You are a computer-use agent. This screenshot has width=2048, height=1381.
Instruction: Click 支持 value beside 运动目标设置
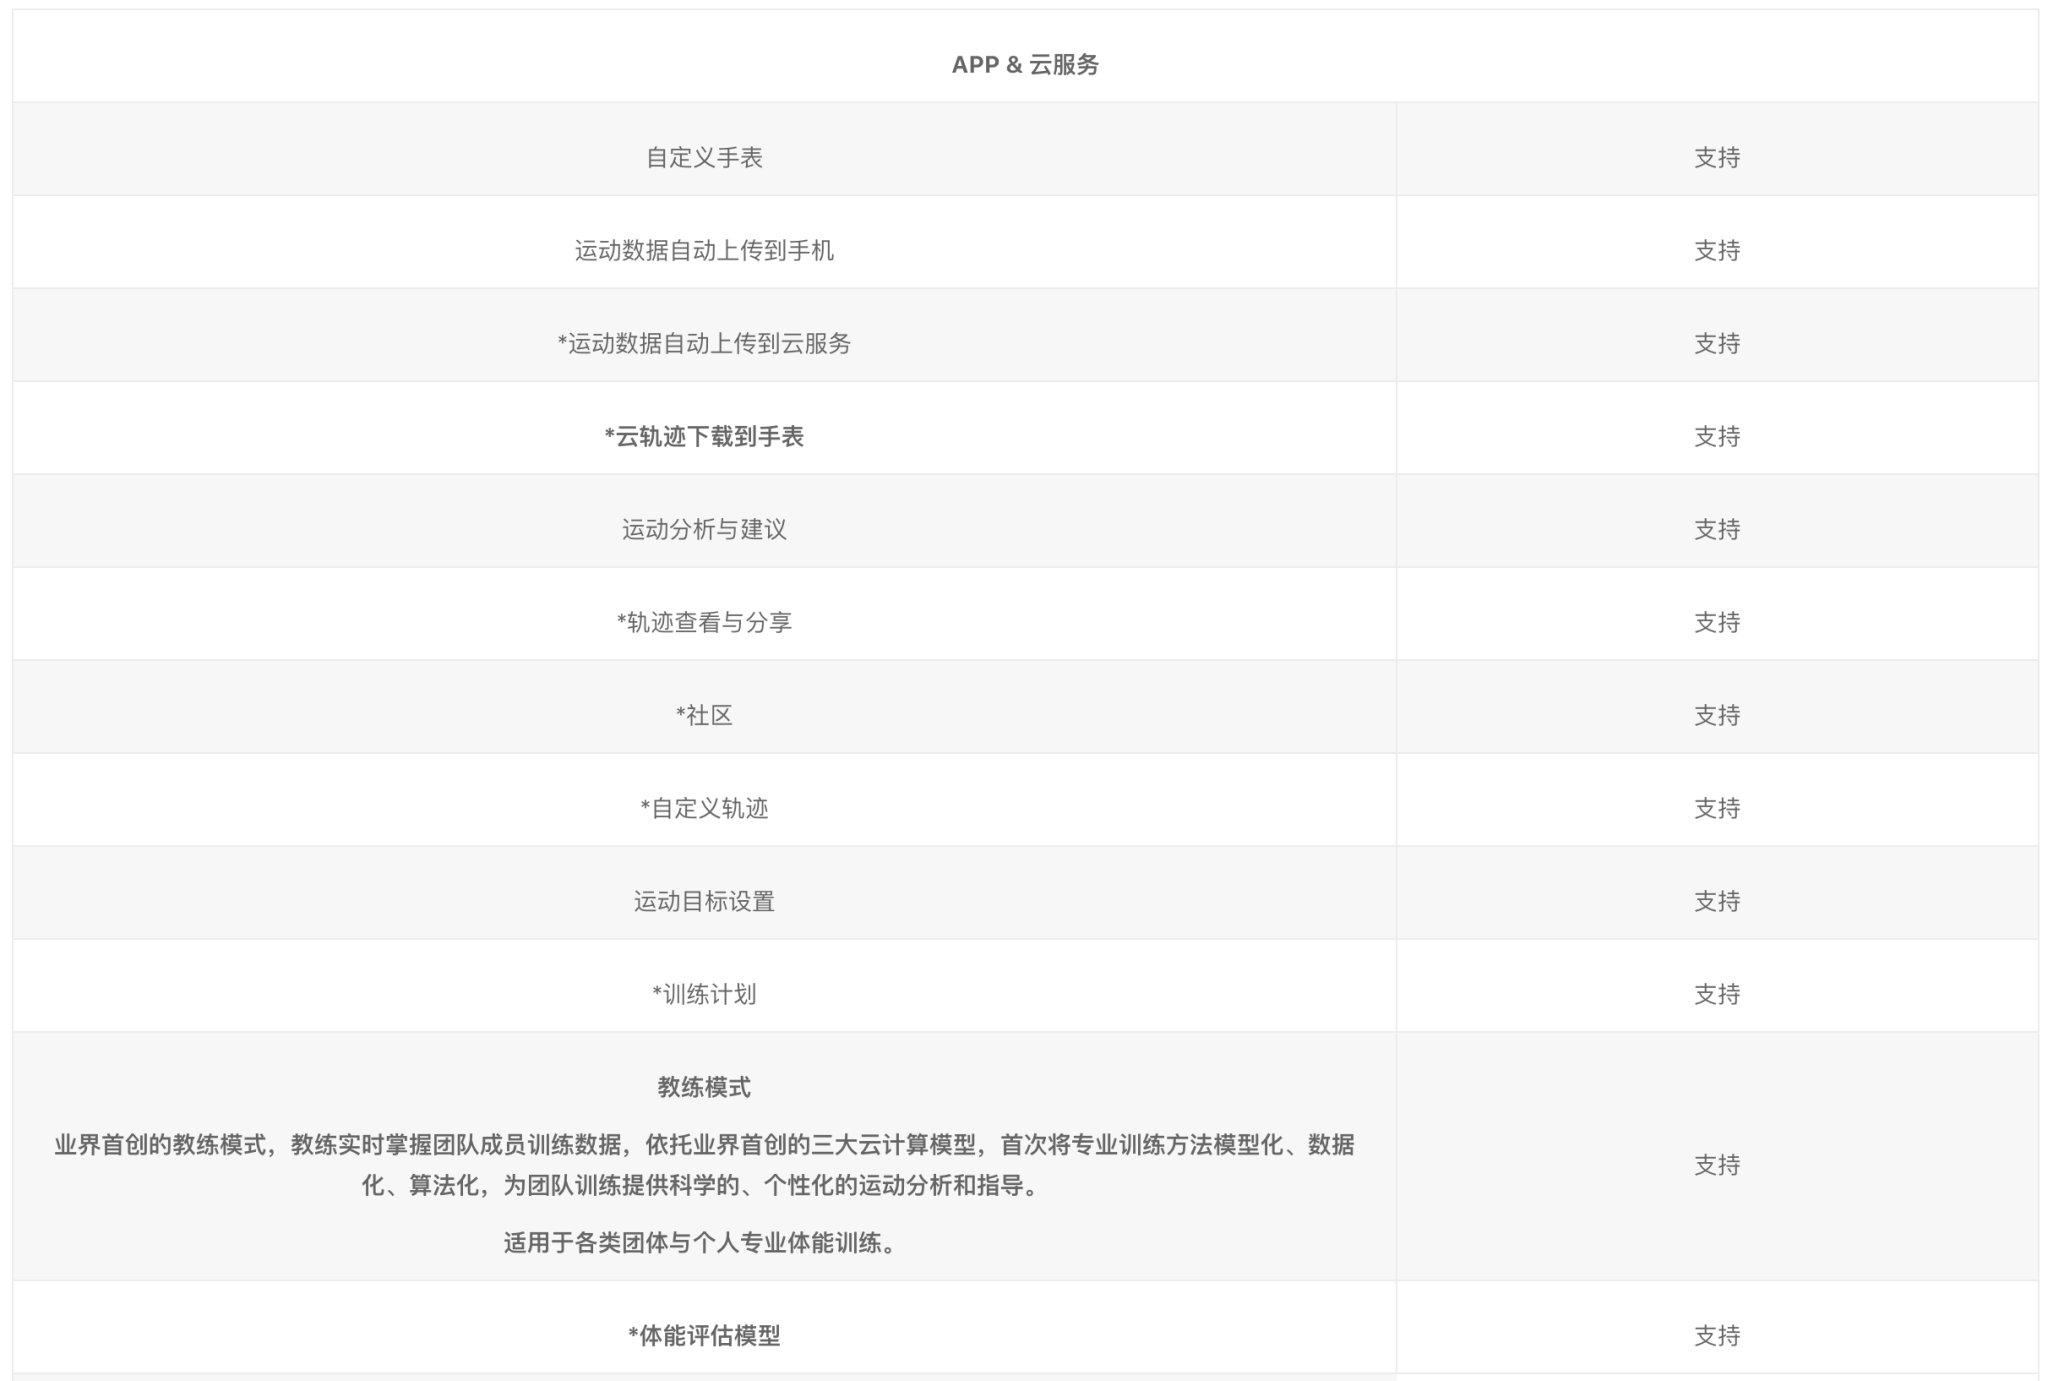point(1717,902)
